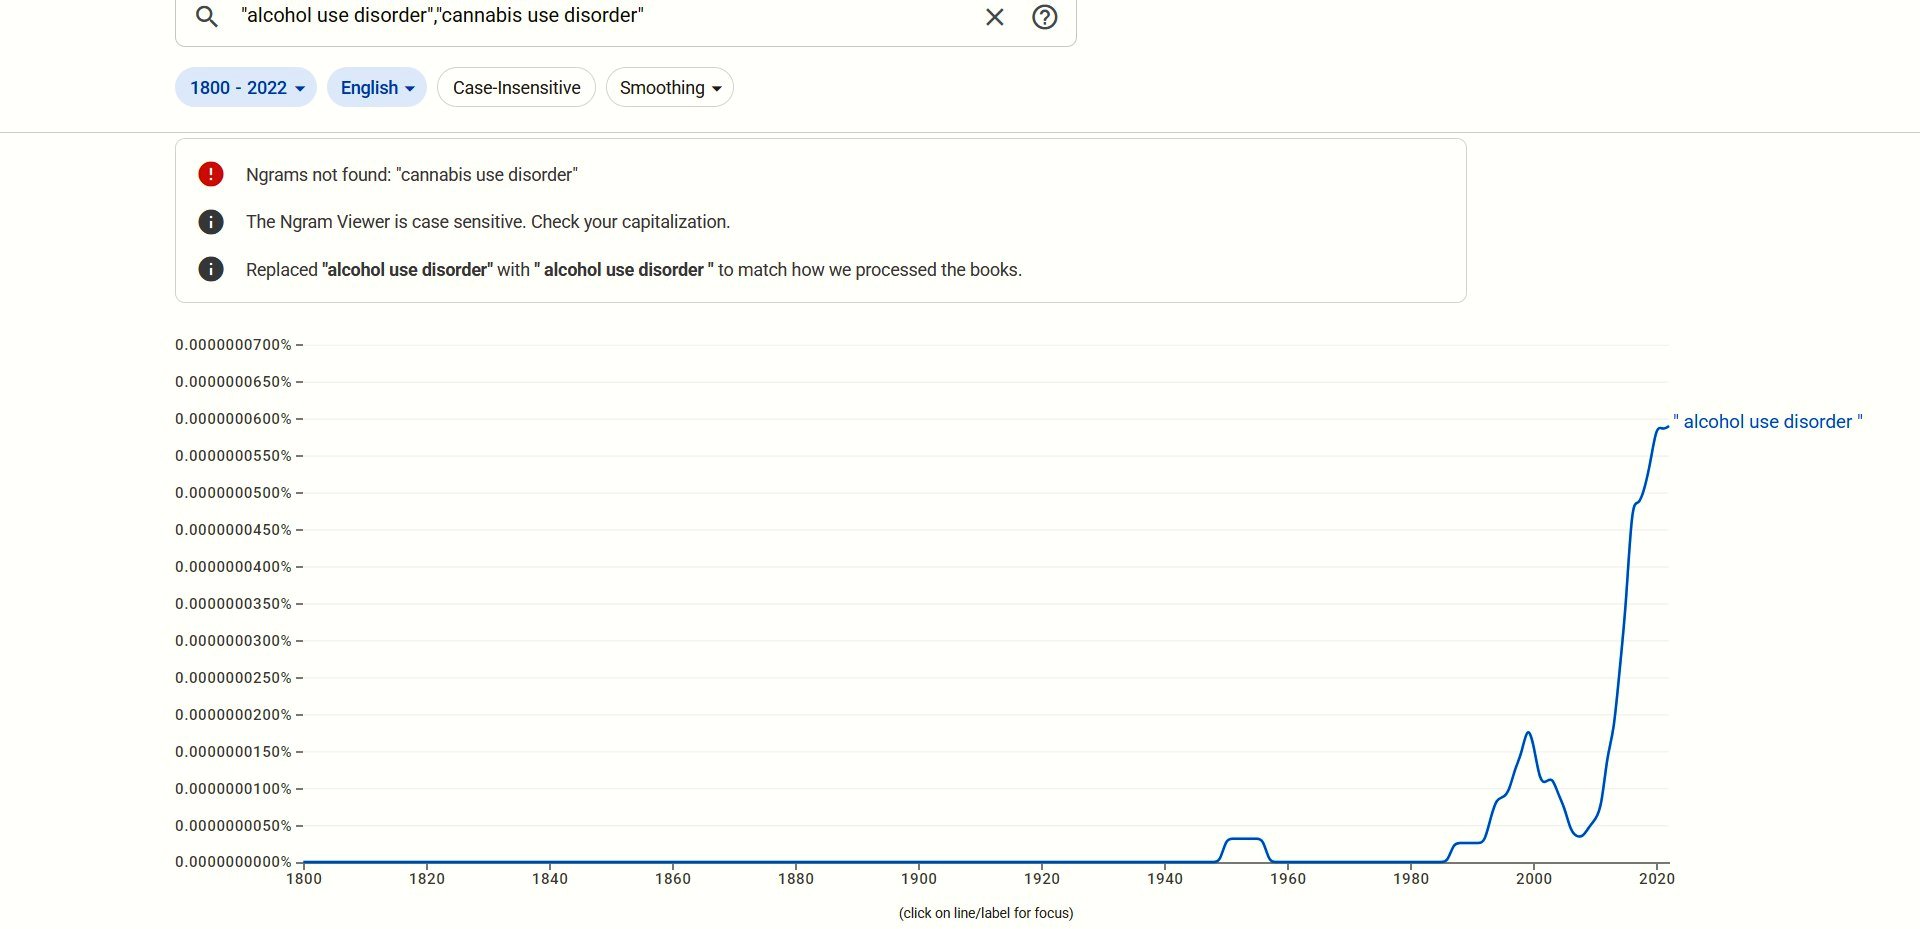Click info icon beside Replaced ngram notice
1920x929 pixels.
211,269
